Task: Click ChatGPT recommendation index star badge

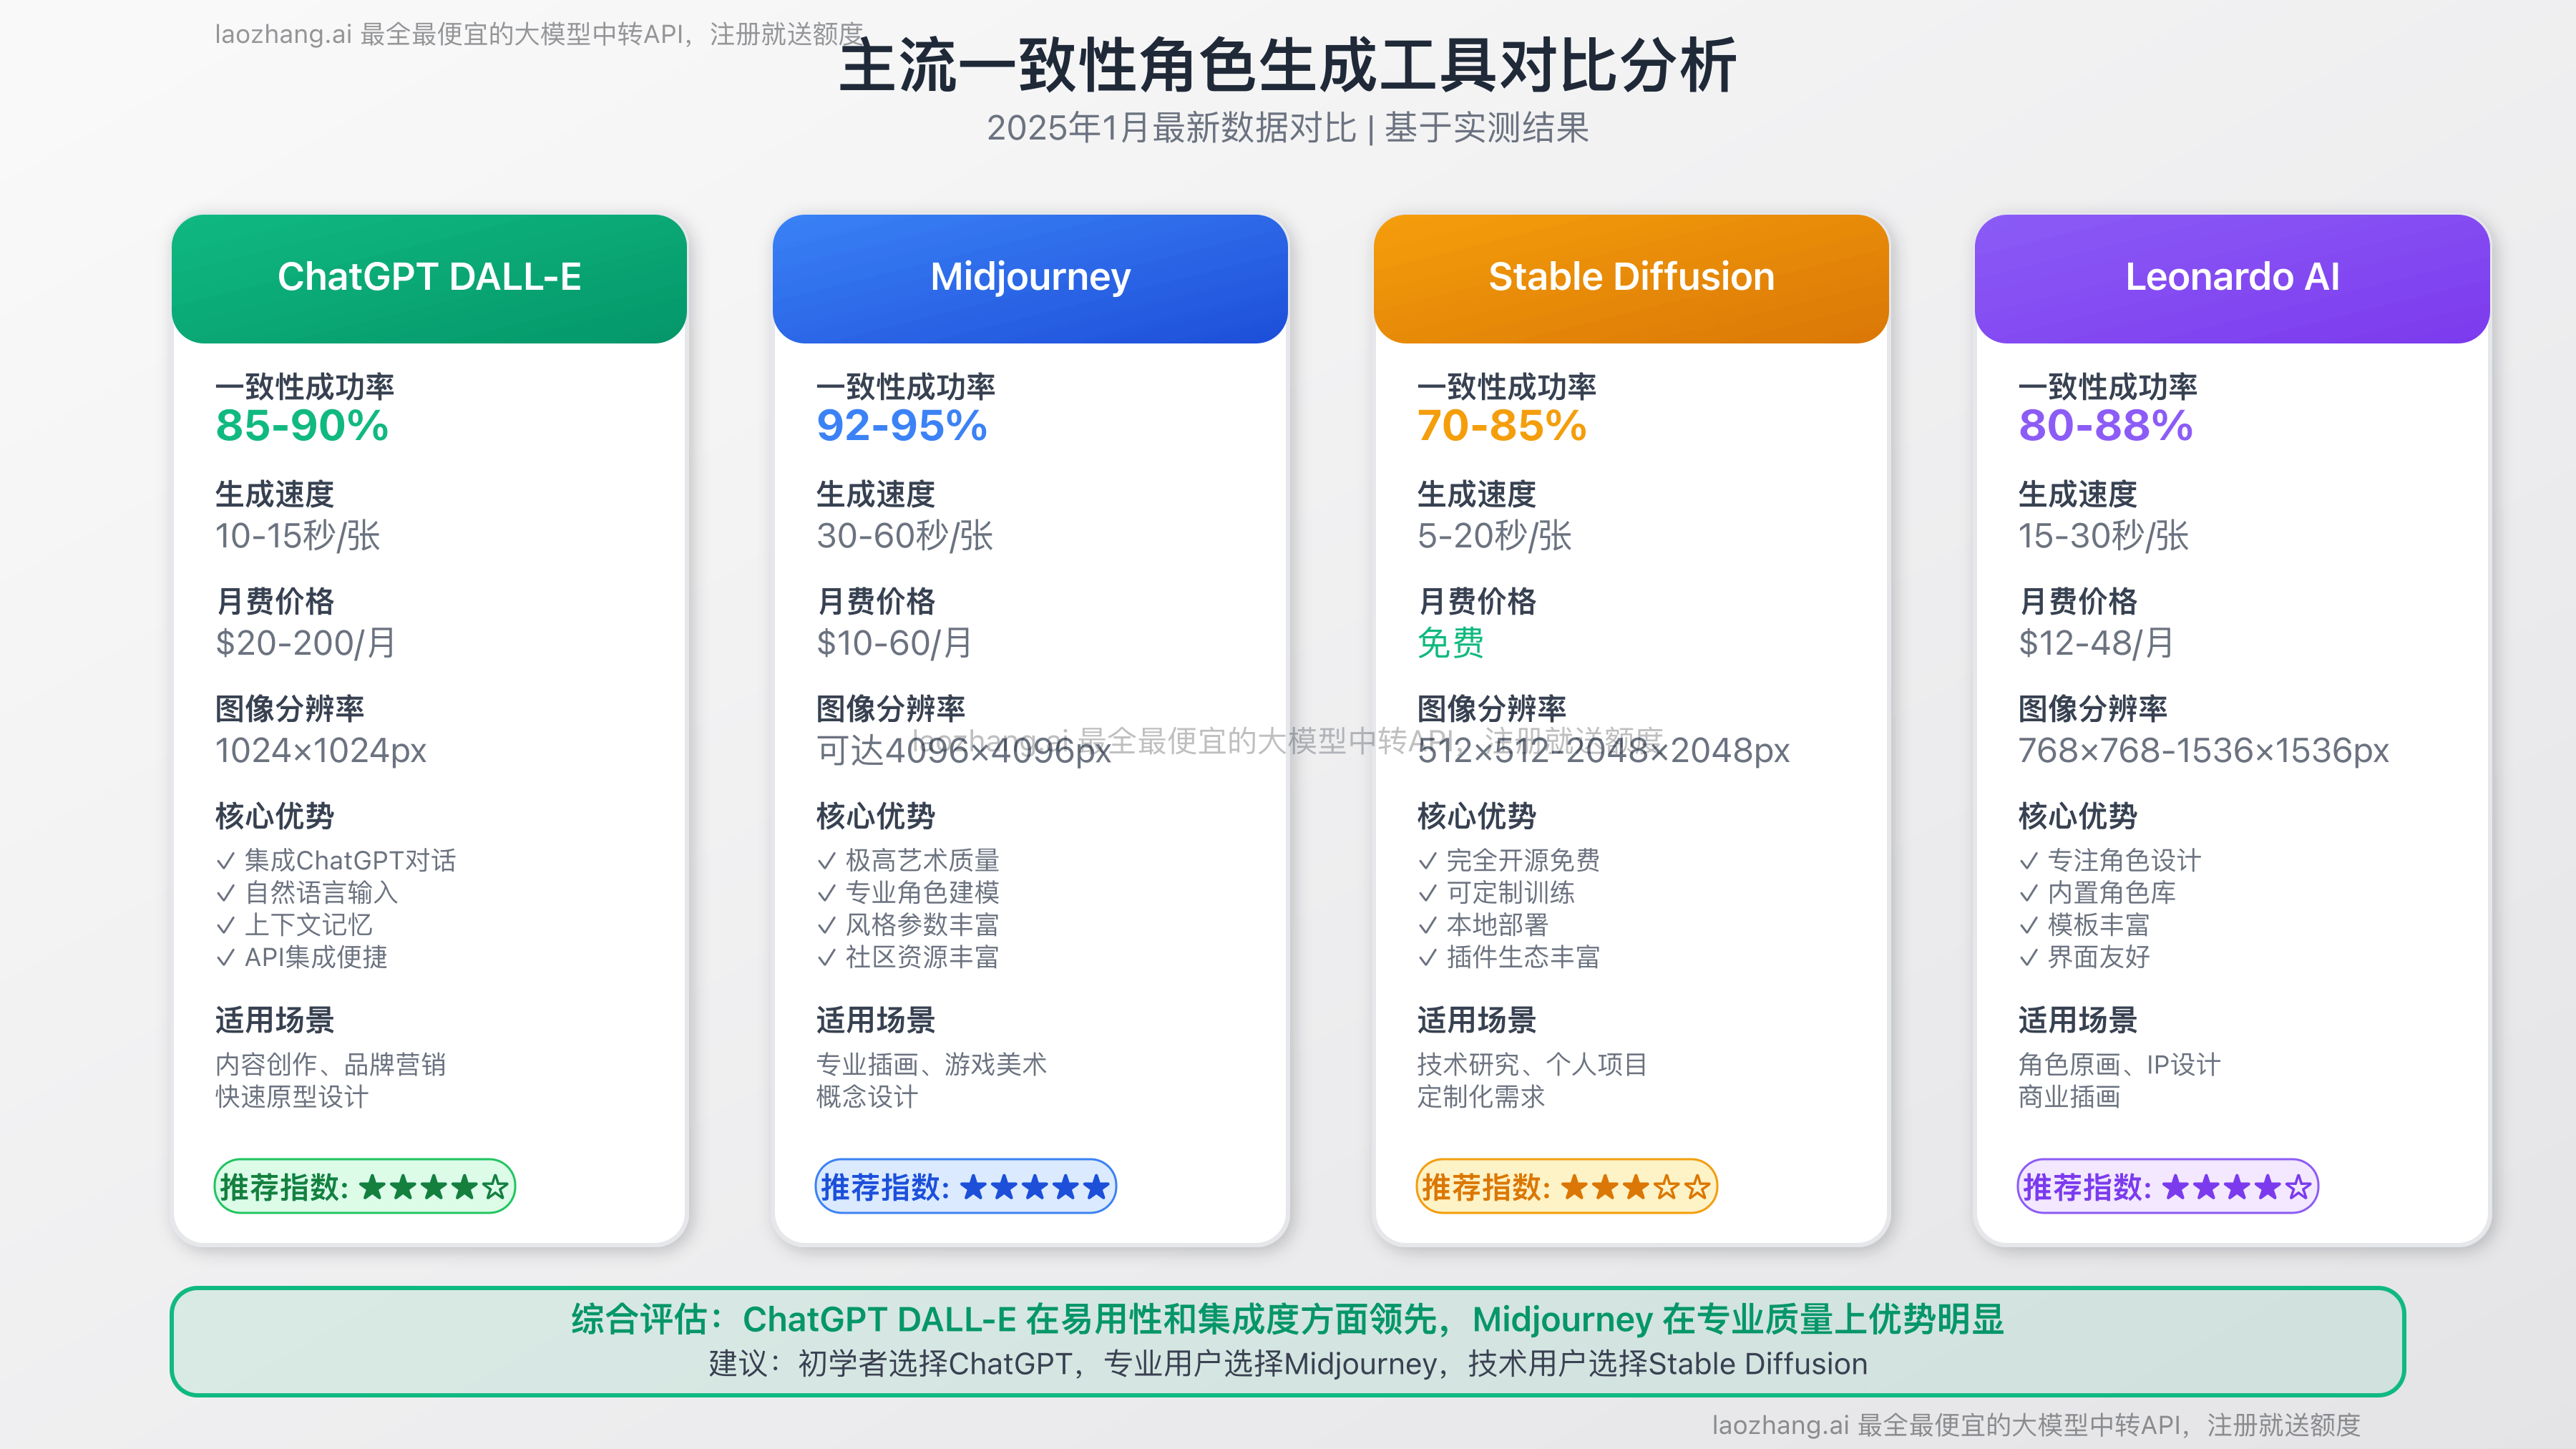Action: 364,1186
